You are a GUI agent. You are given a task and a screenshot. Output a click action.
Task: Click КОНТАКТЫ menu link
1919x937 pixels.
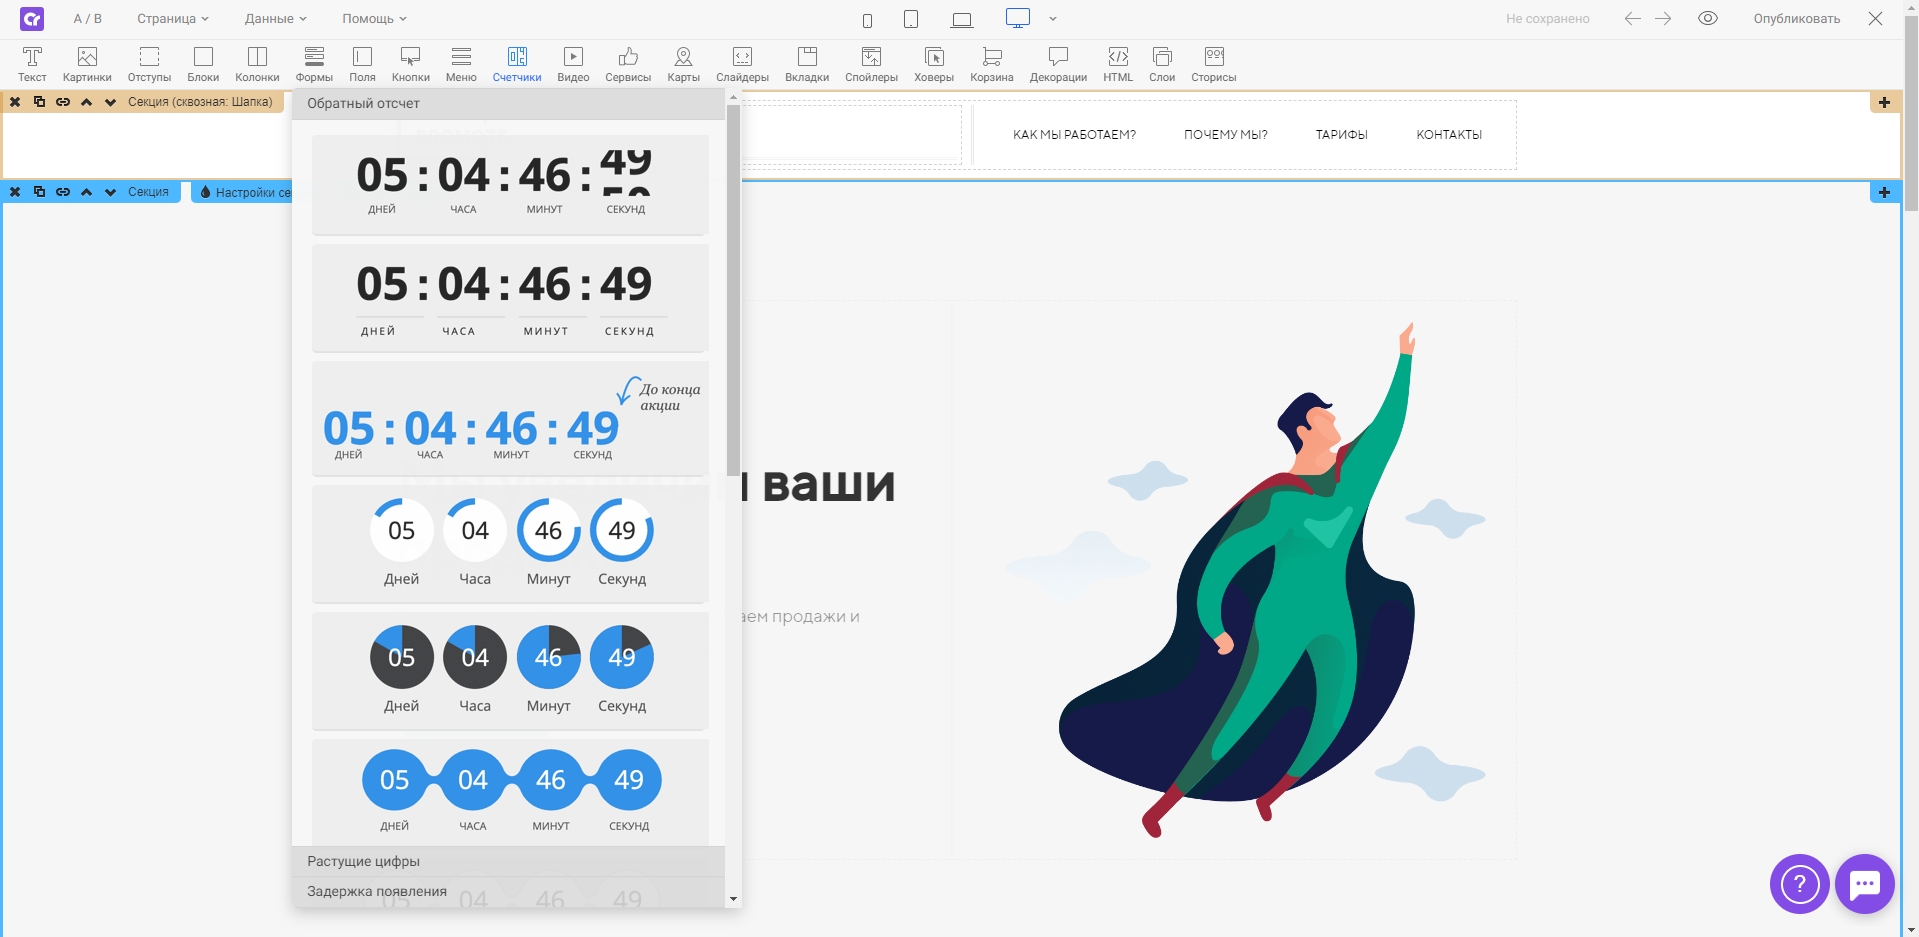point(1449,135)
